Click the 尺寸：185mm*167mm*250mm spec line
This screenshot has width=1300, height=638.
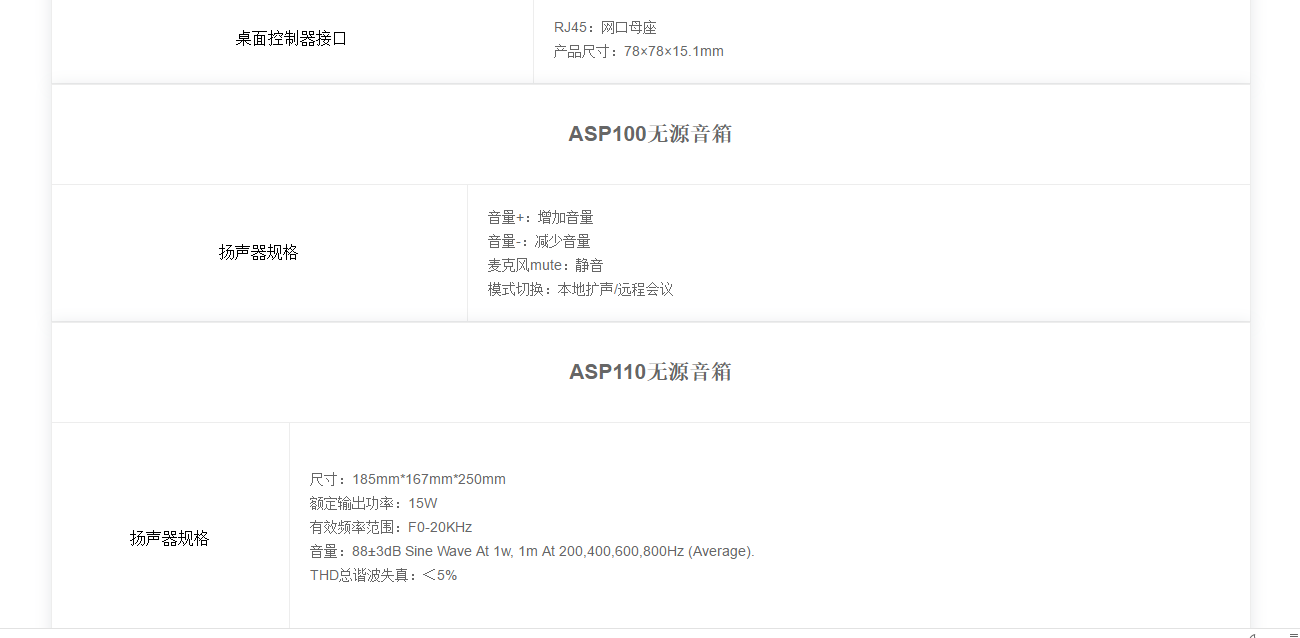click(x=407, y=479)
